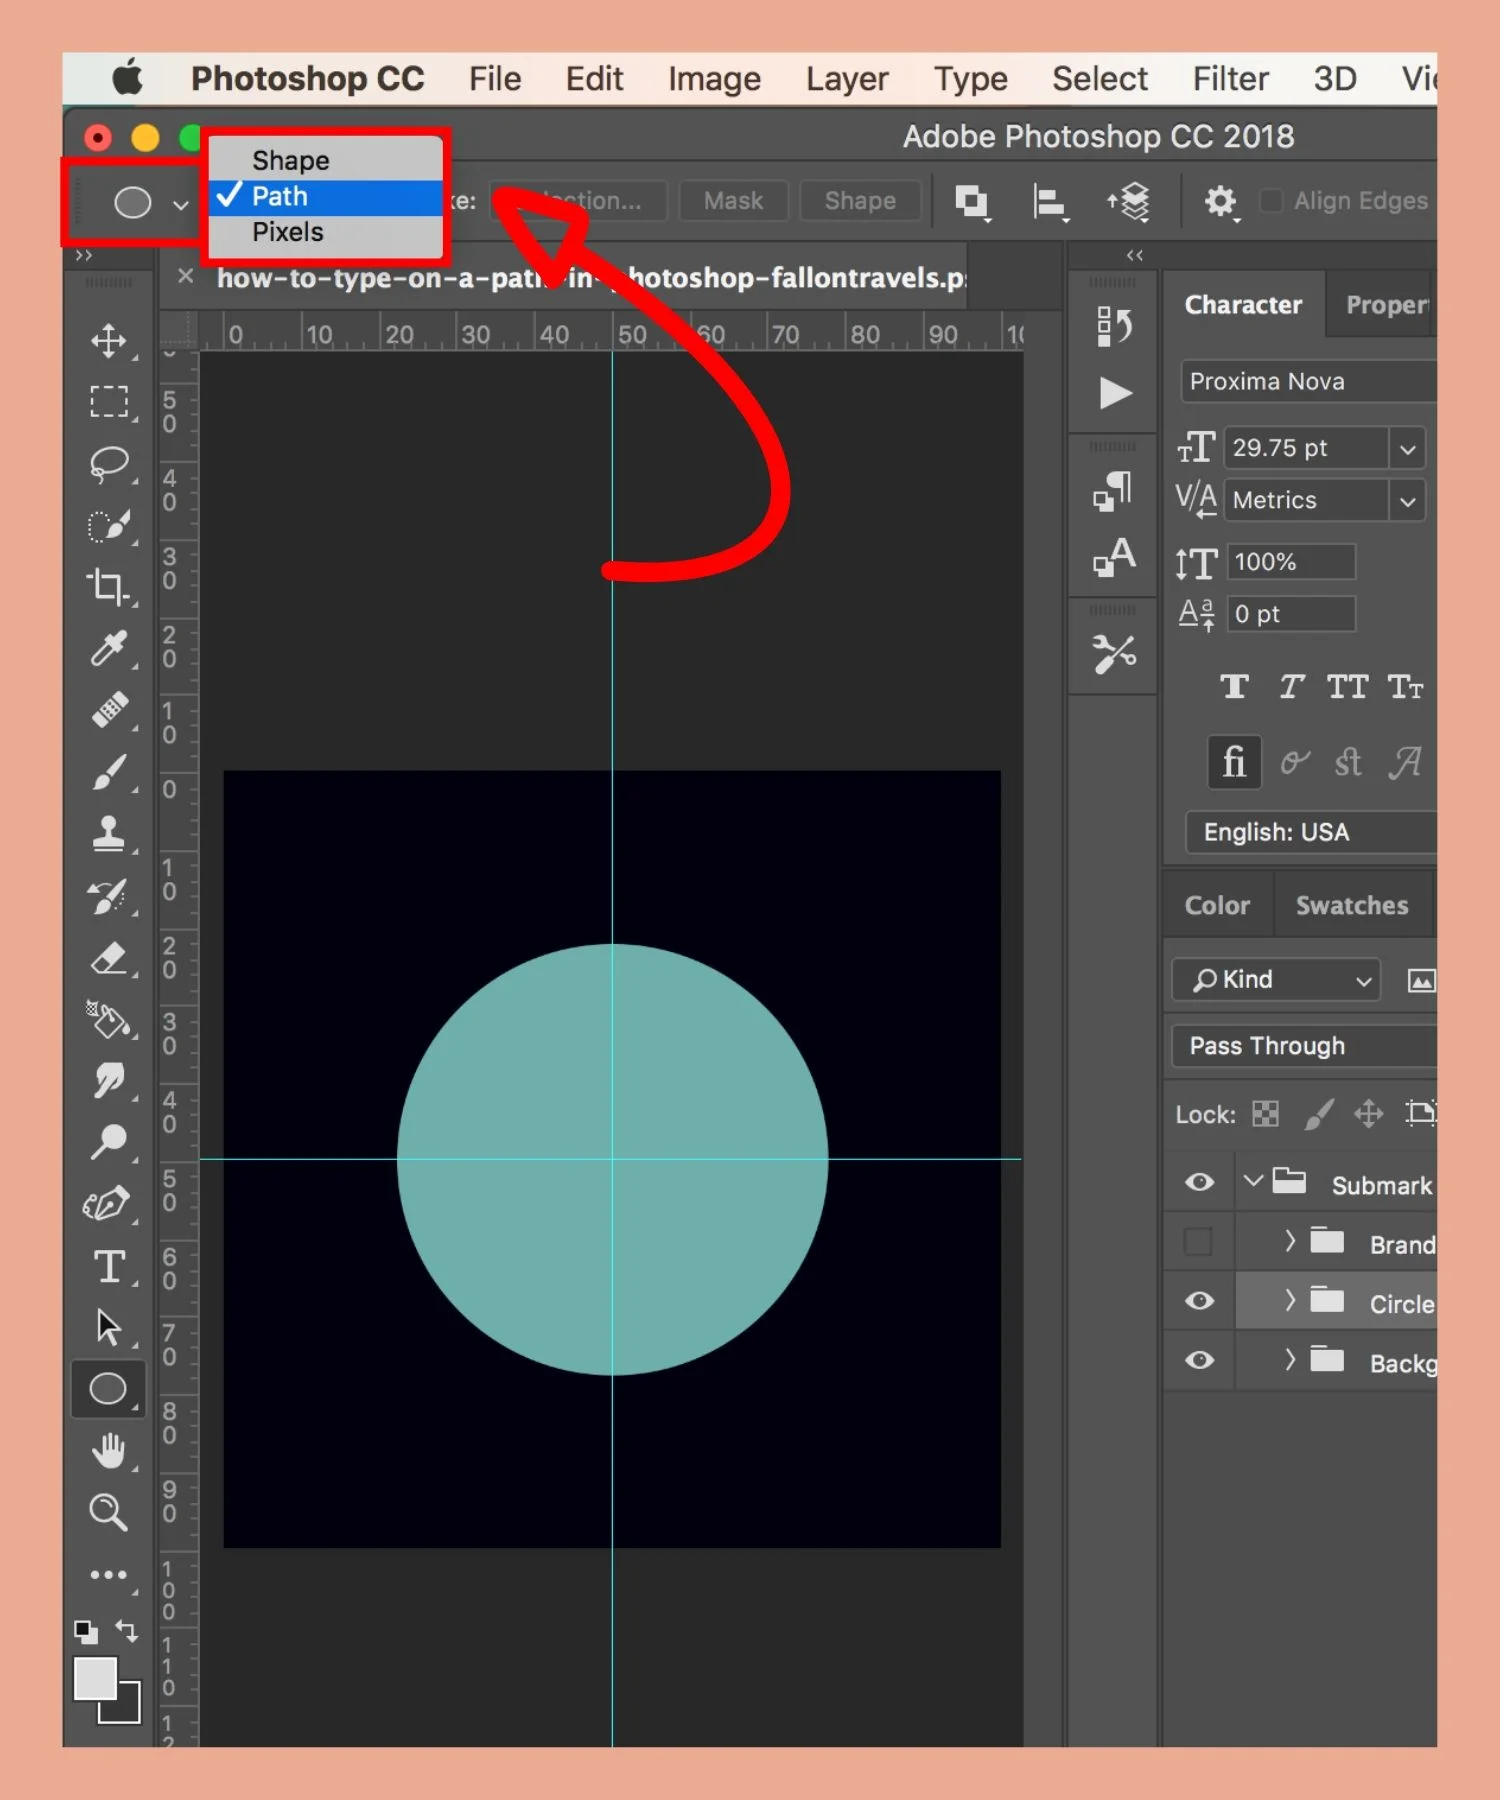Select the Ellipse tool in toolbar
The height and width of the screenshot is (1800, 1500).
pos(109,1389)
